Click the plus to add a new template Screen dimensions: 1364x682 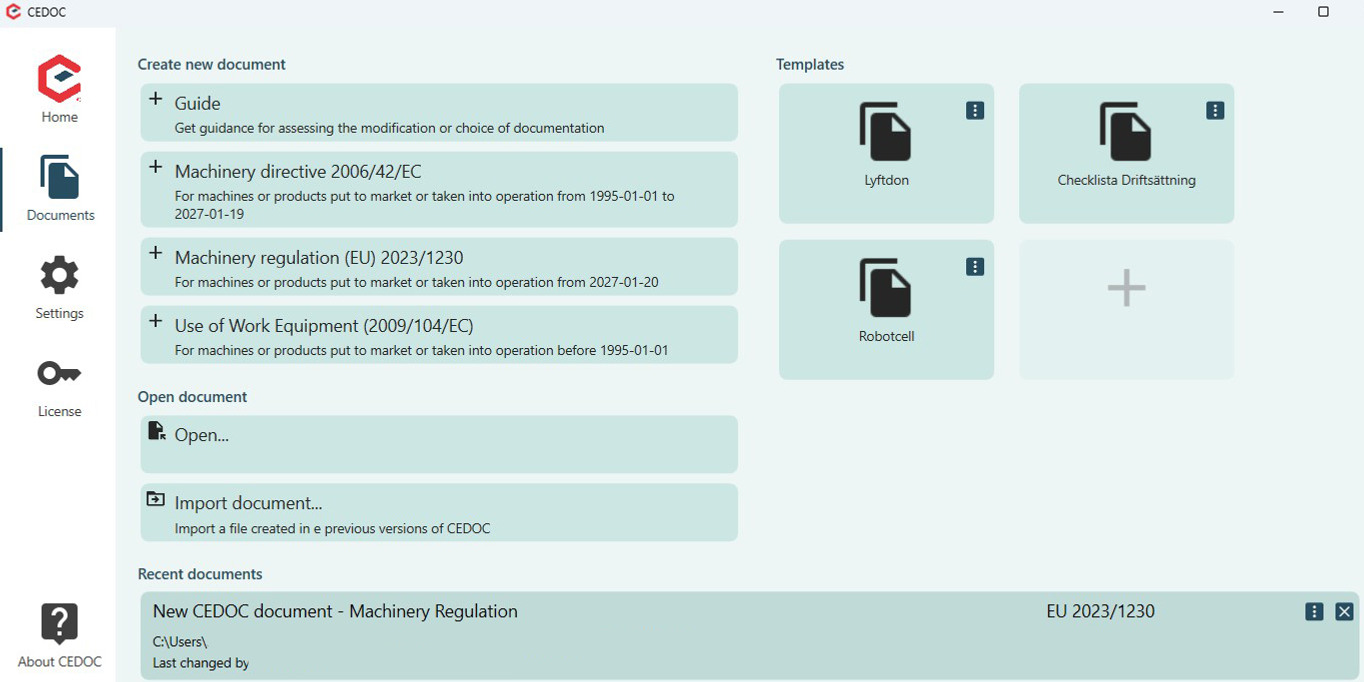coord(1126,287)
